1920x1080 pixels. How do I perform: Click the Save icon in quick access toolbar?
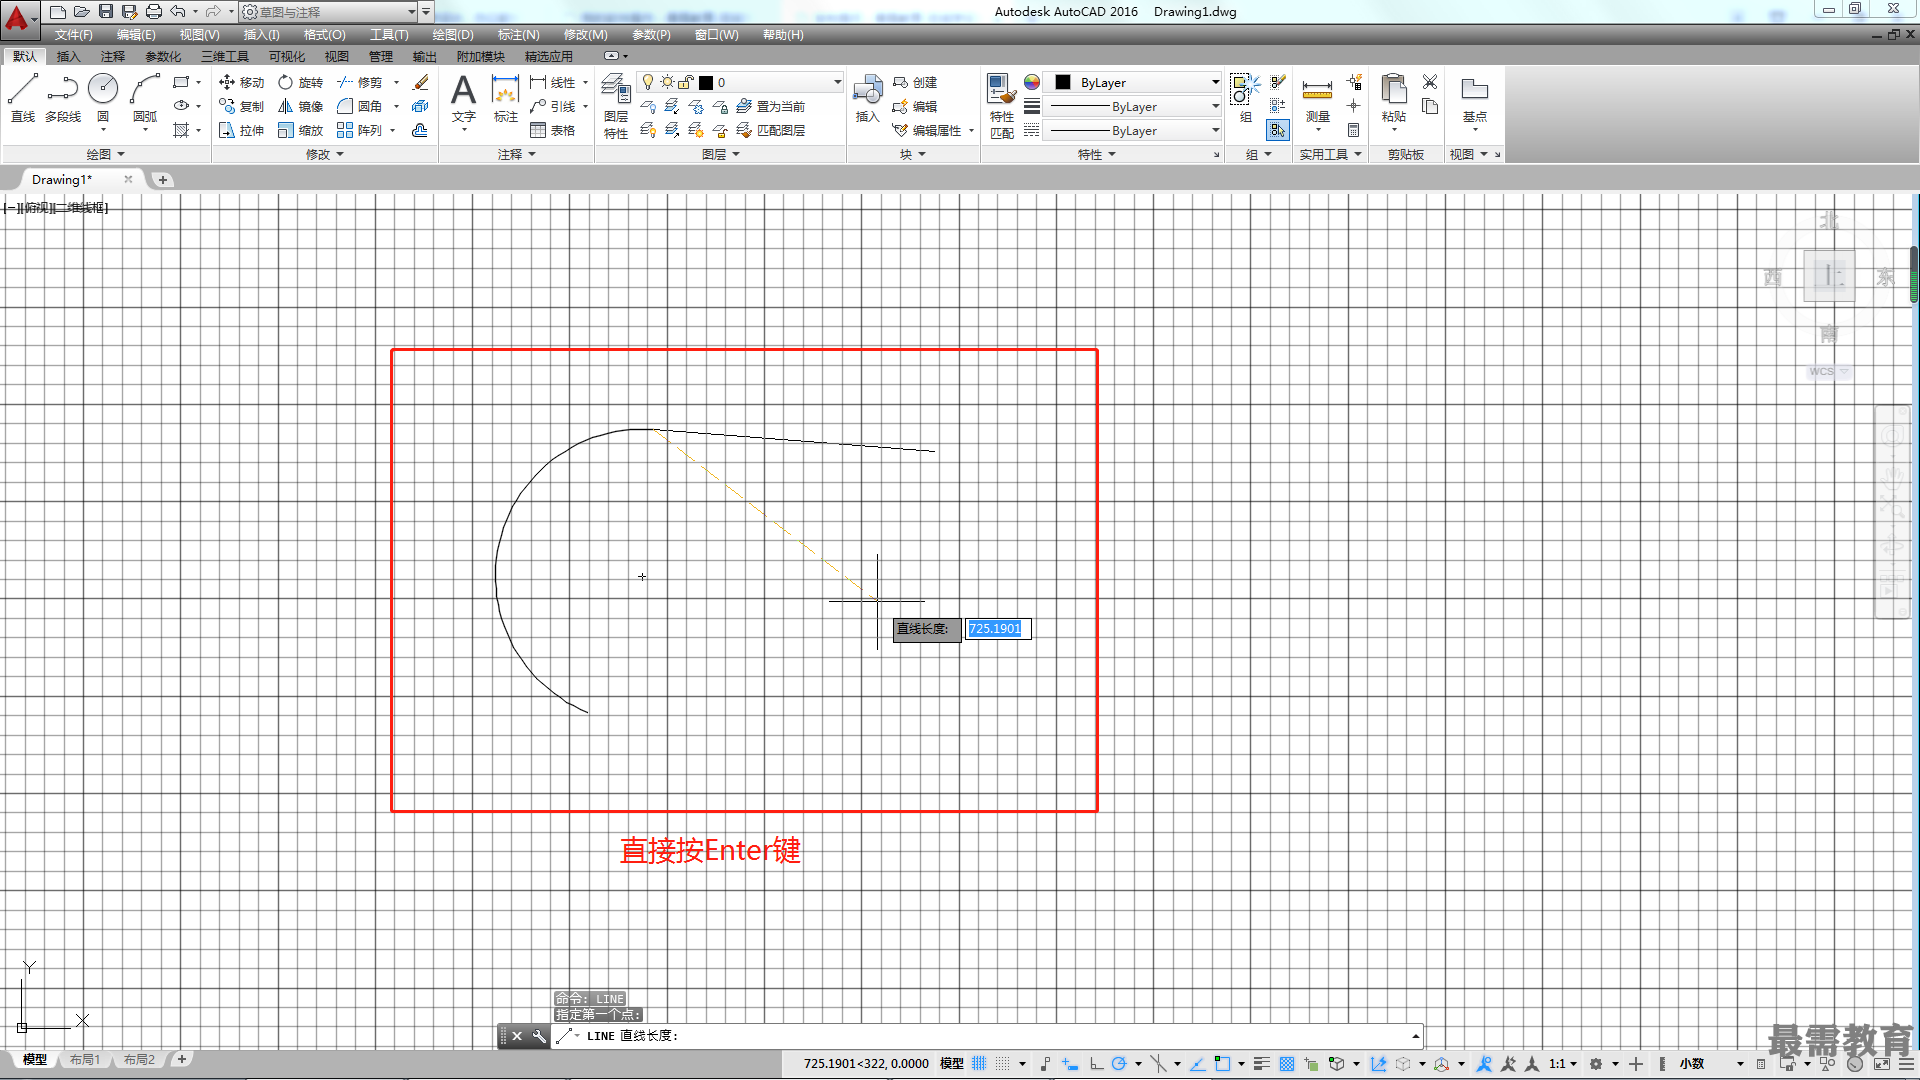(x=106, y=11)
